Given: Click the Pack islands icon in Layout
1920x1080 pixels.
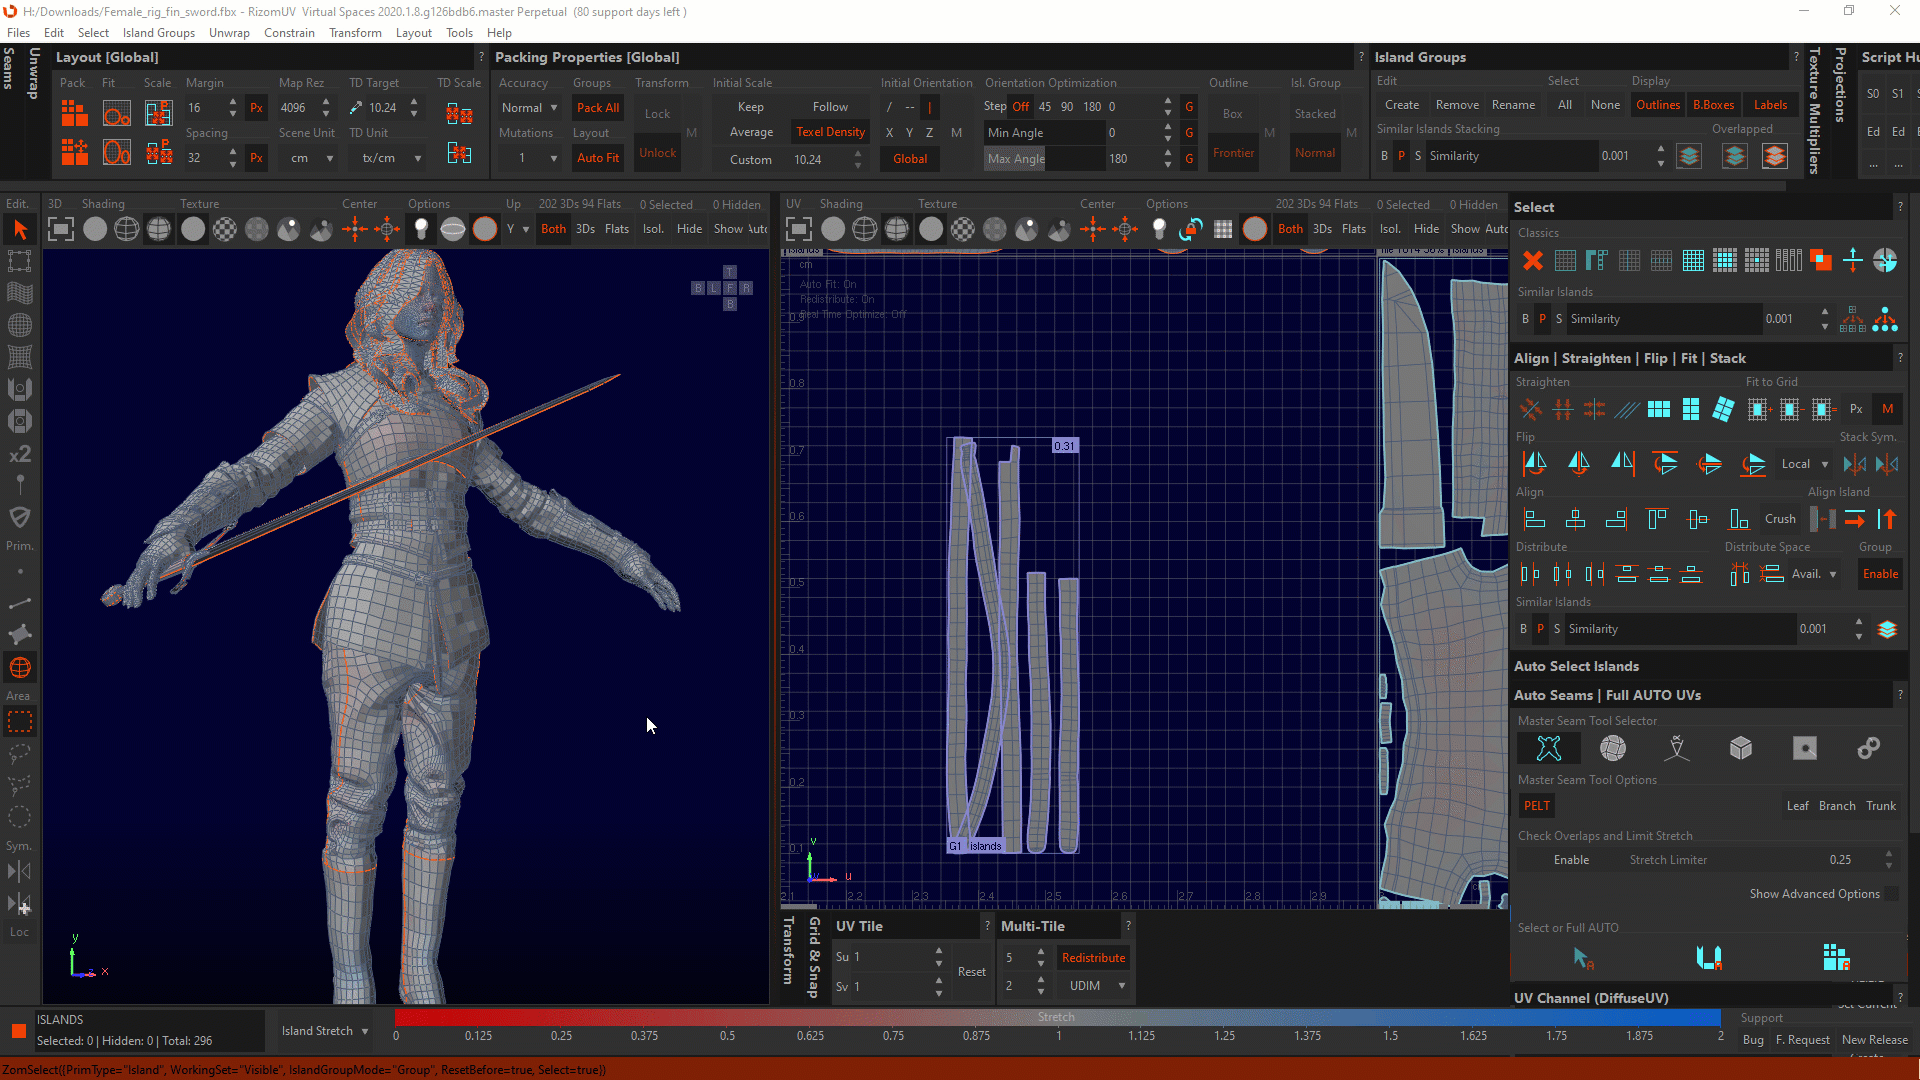Looking at the screenshot, I should pos(74,113).
